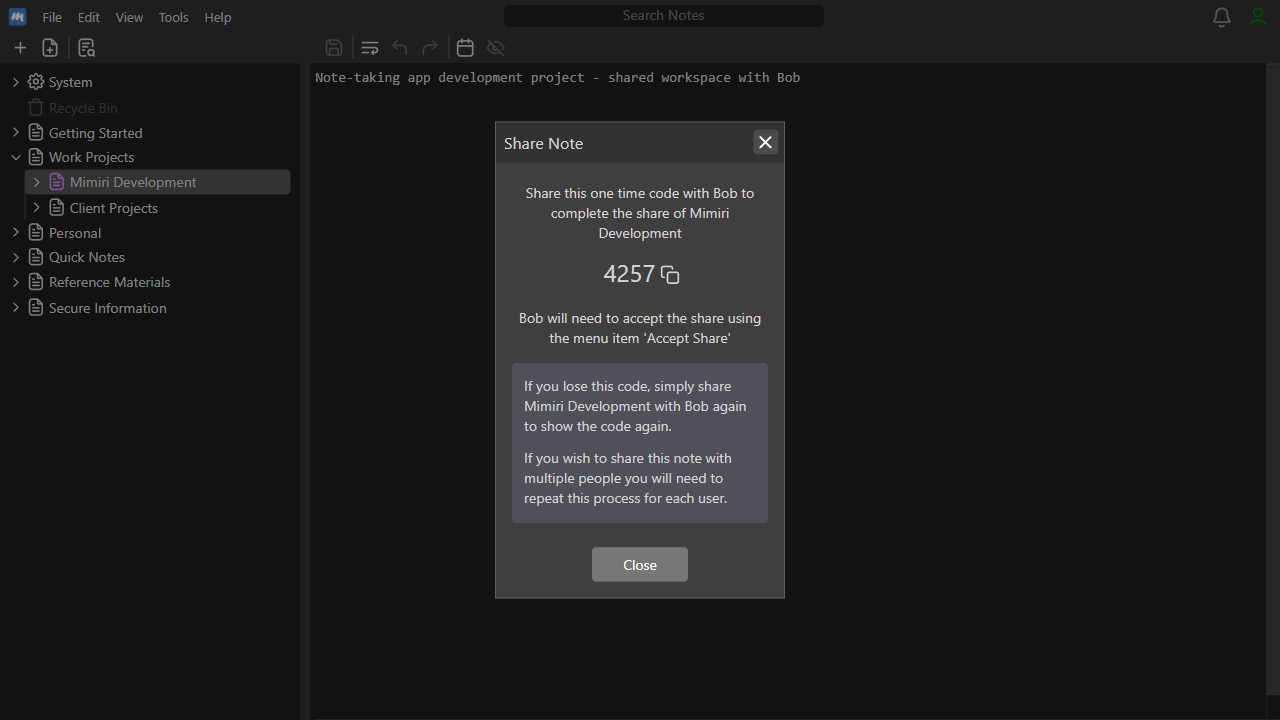Save the note using the floppy disk icon
The width and height of the screenshot is (1280, 720).
335,47
